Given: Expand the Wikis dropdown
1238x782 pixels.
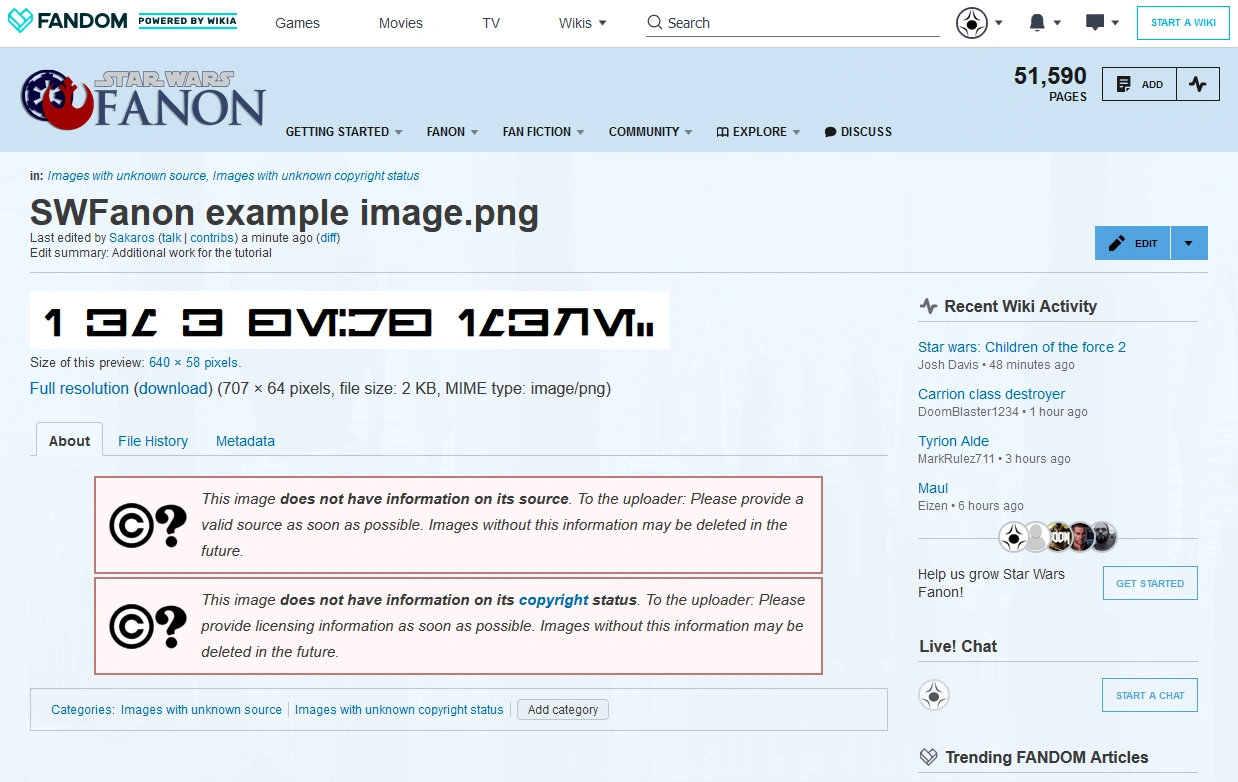Looking at the screenshot, I should point(583,23).
